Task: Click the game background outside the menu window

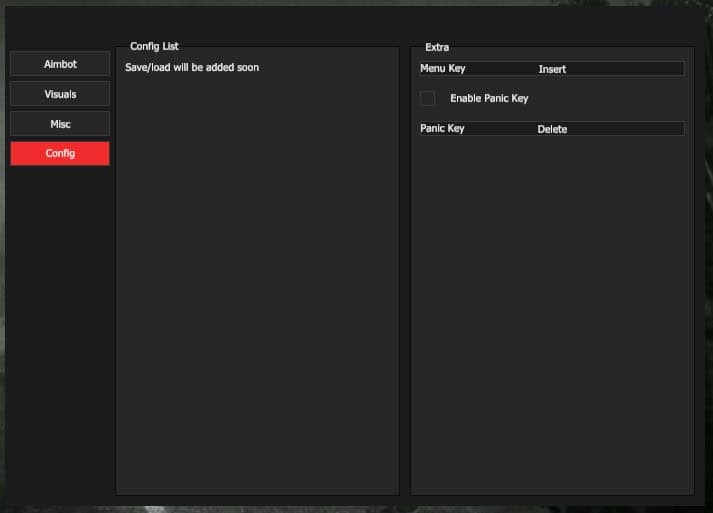Action: (706, 300)
